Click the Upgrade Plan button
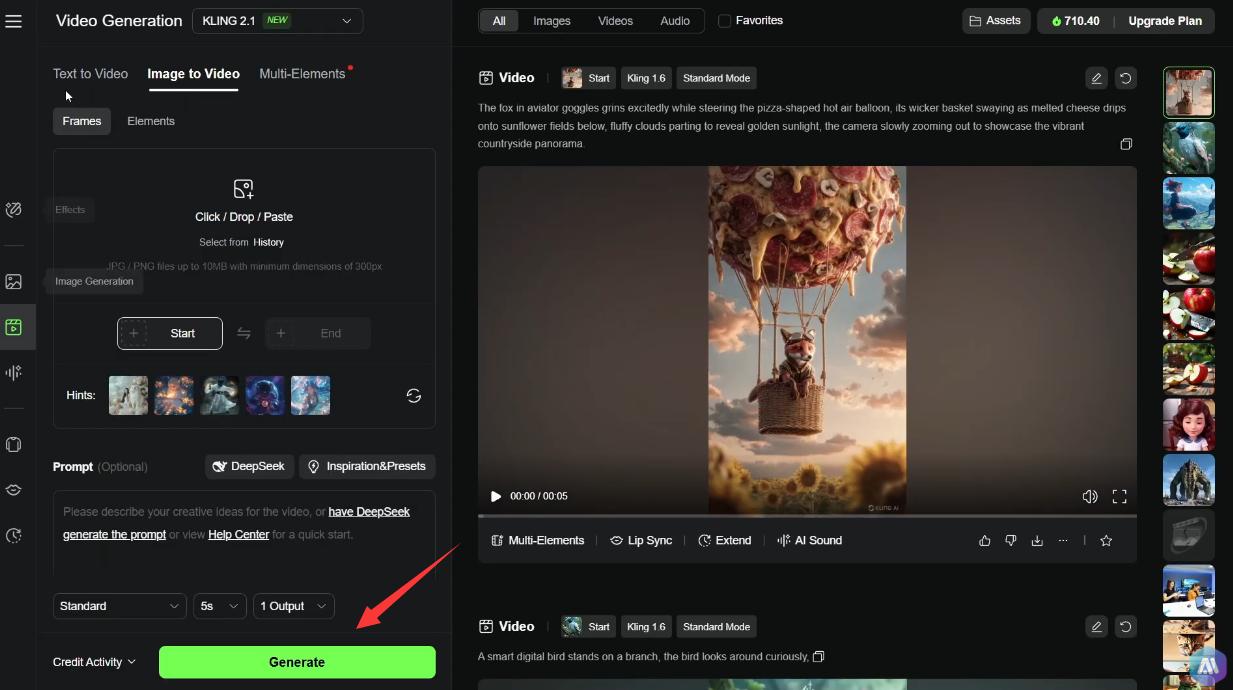Screen dimensions: 1233x690 1165,21
